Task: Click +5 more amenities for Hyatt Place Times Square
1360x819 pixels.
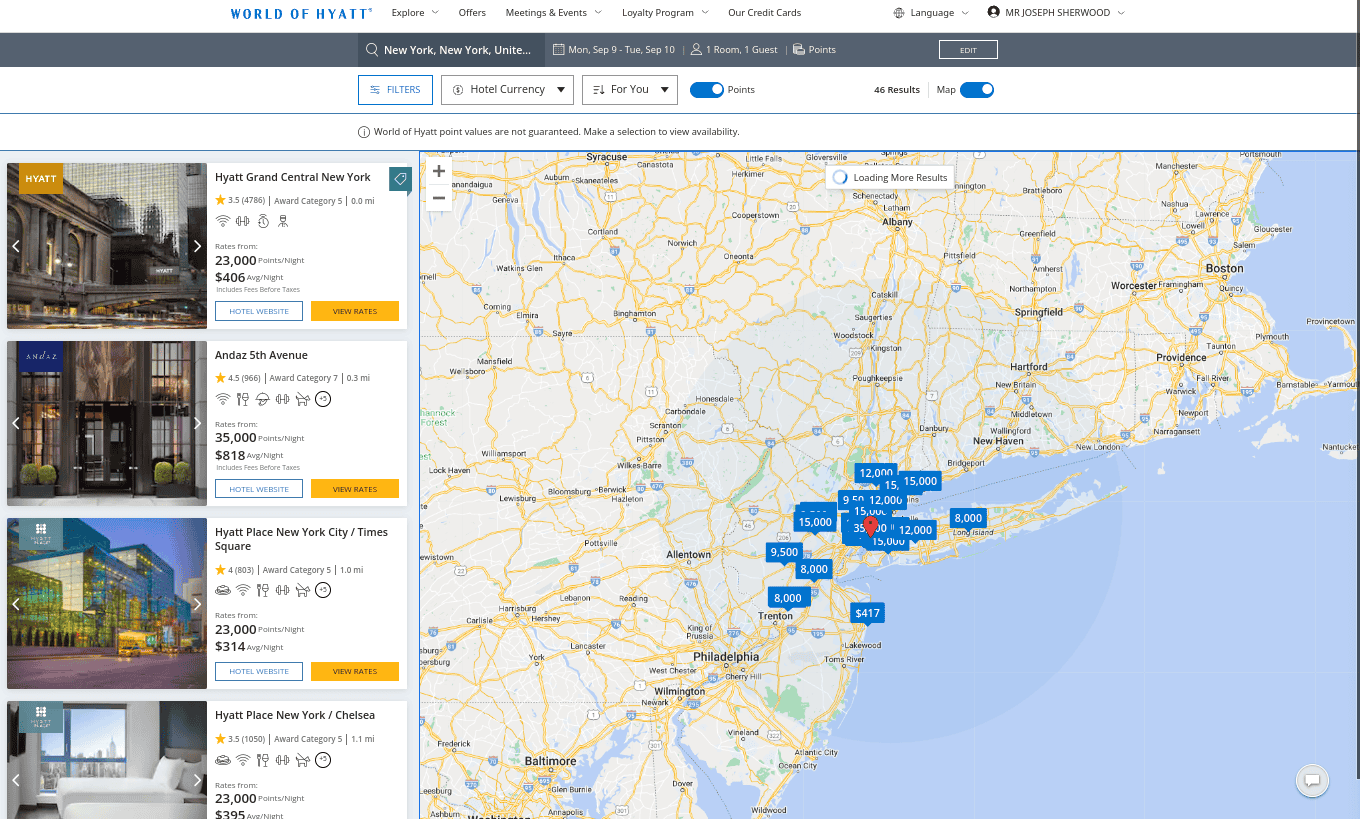Action: [322, 590]
